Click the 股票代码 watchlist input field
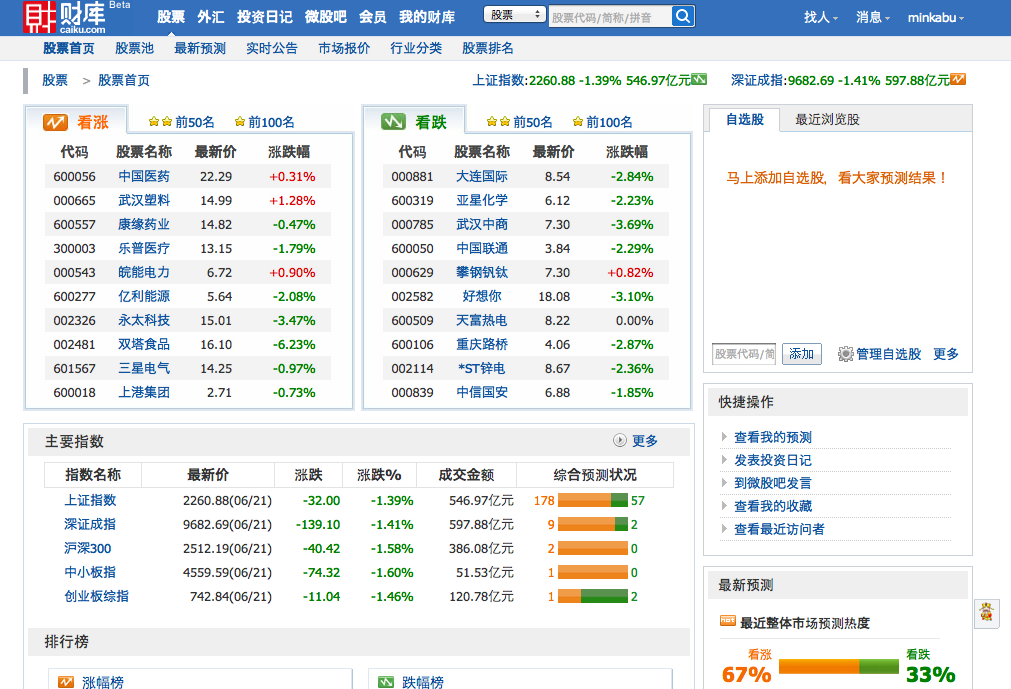This screenshot has height=689, width=1011. tap(743, 354)
